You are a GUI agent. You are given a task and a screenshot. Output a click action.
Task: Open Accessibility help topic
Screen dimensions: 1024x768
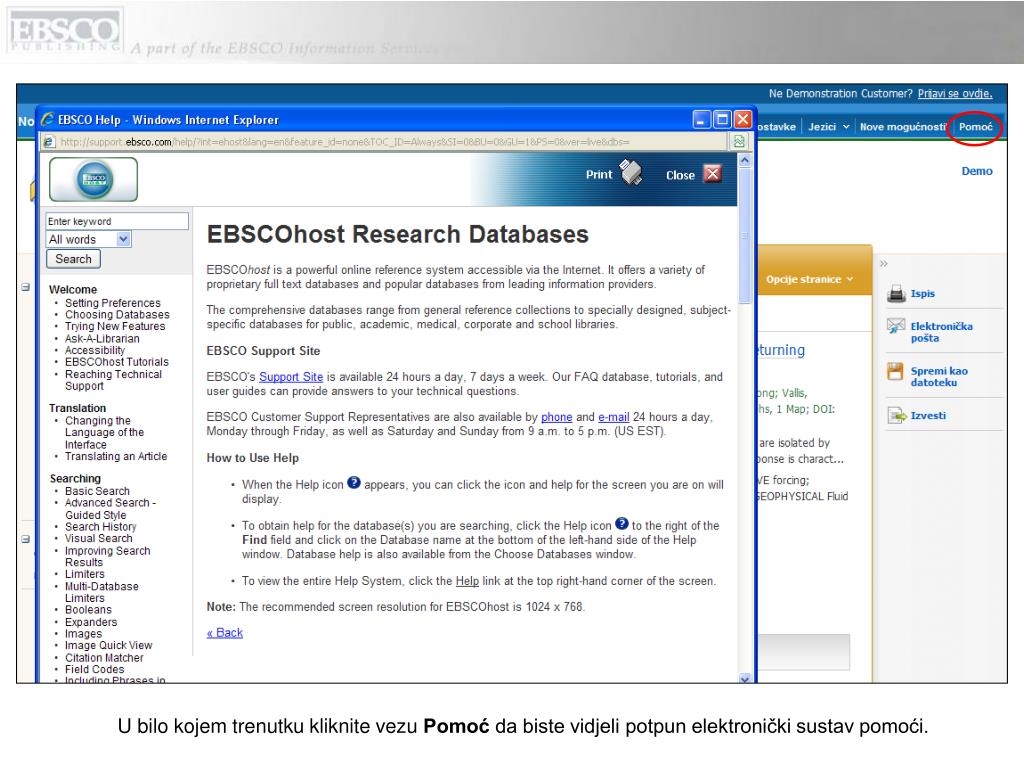pos(95,350)
